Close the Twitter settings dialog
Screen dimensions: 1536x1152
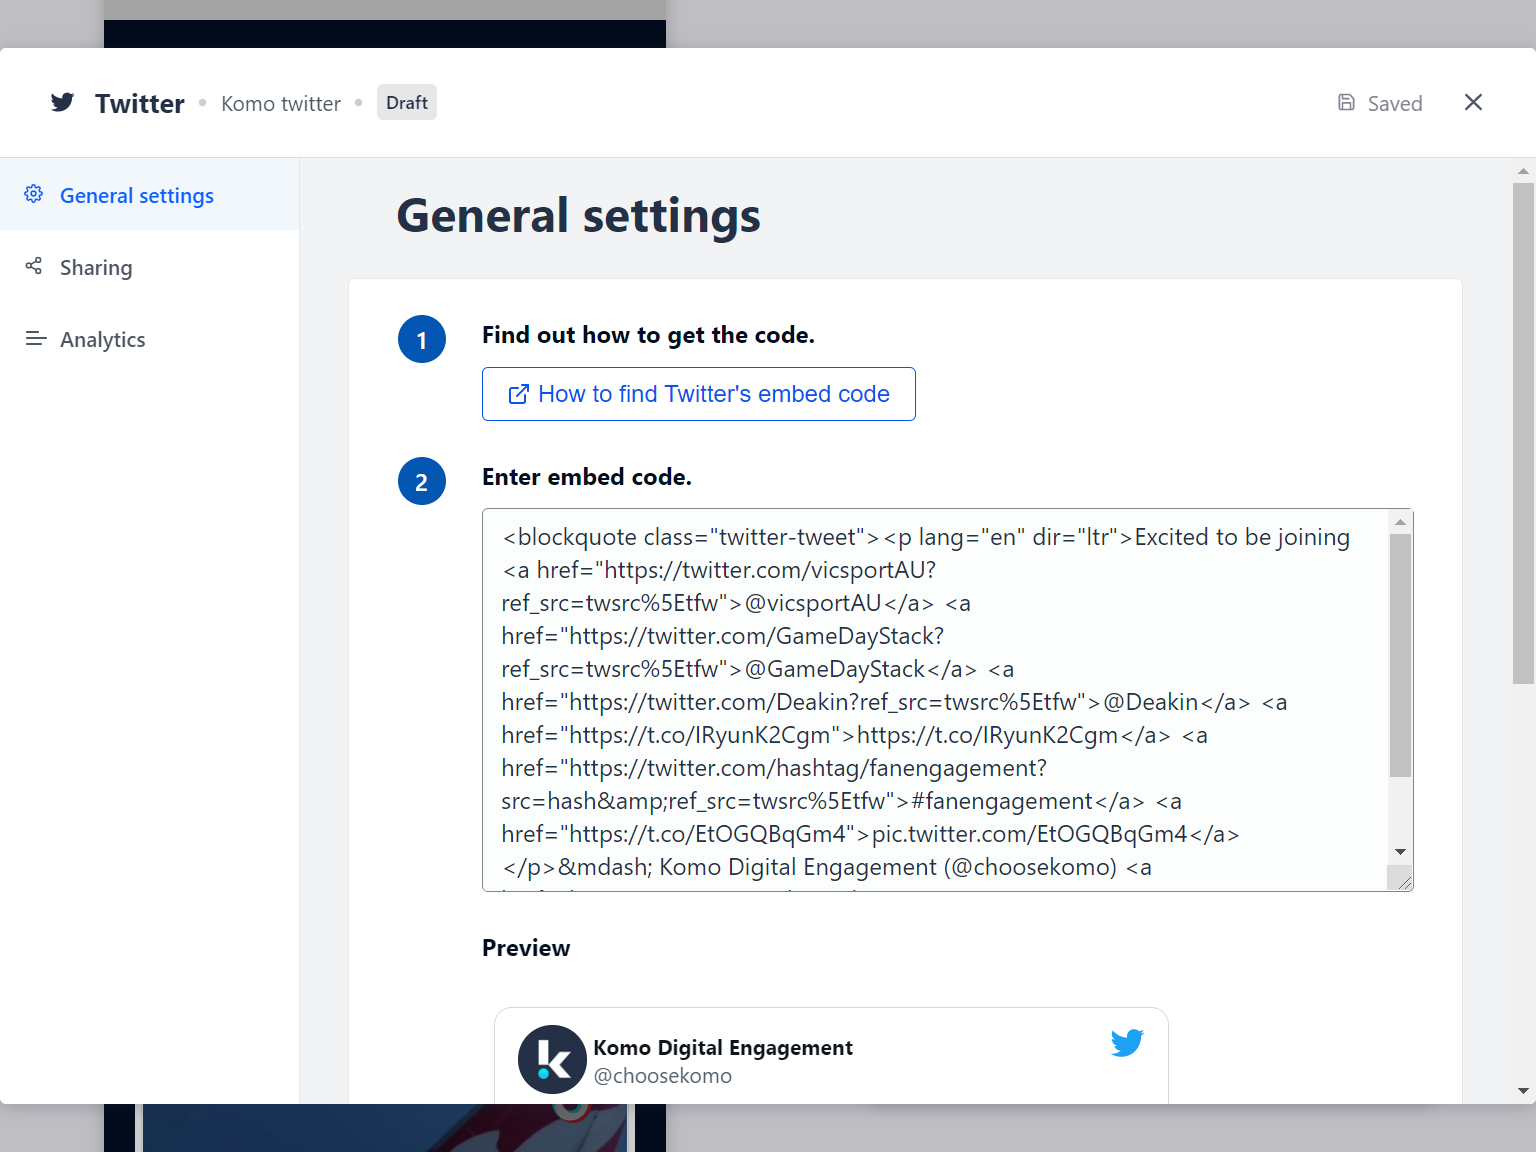tap(1473, 103)
